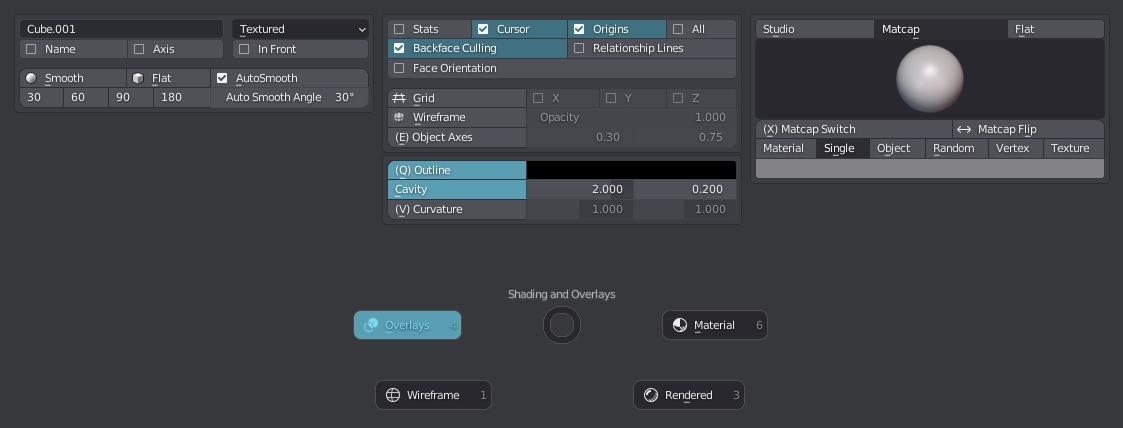Click the Wireframe overlay globe icon
Screen dimensions: 1123x428
pos(400,117)
